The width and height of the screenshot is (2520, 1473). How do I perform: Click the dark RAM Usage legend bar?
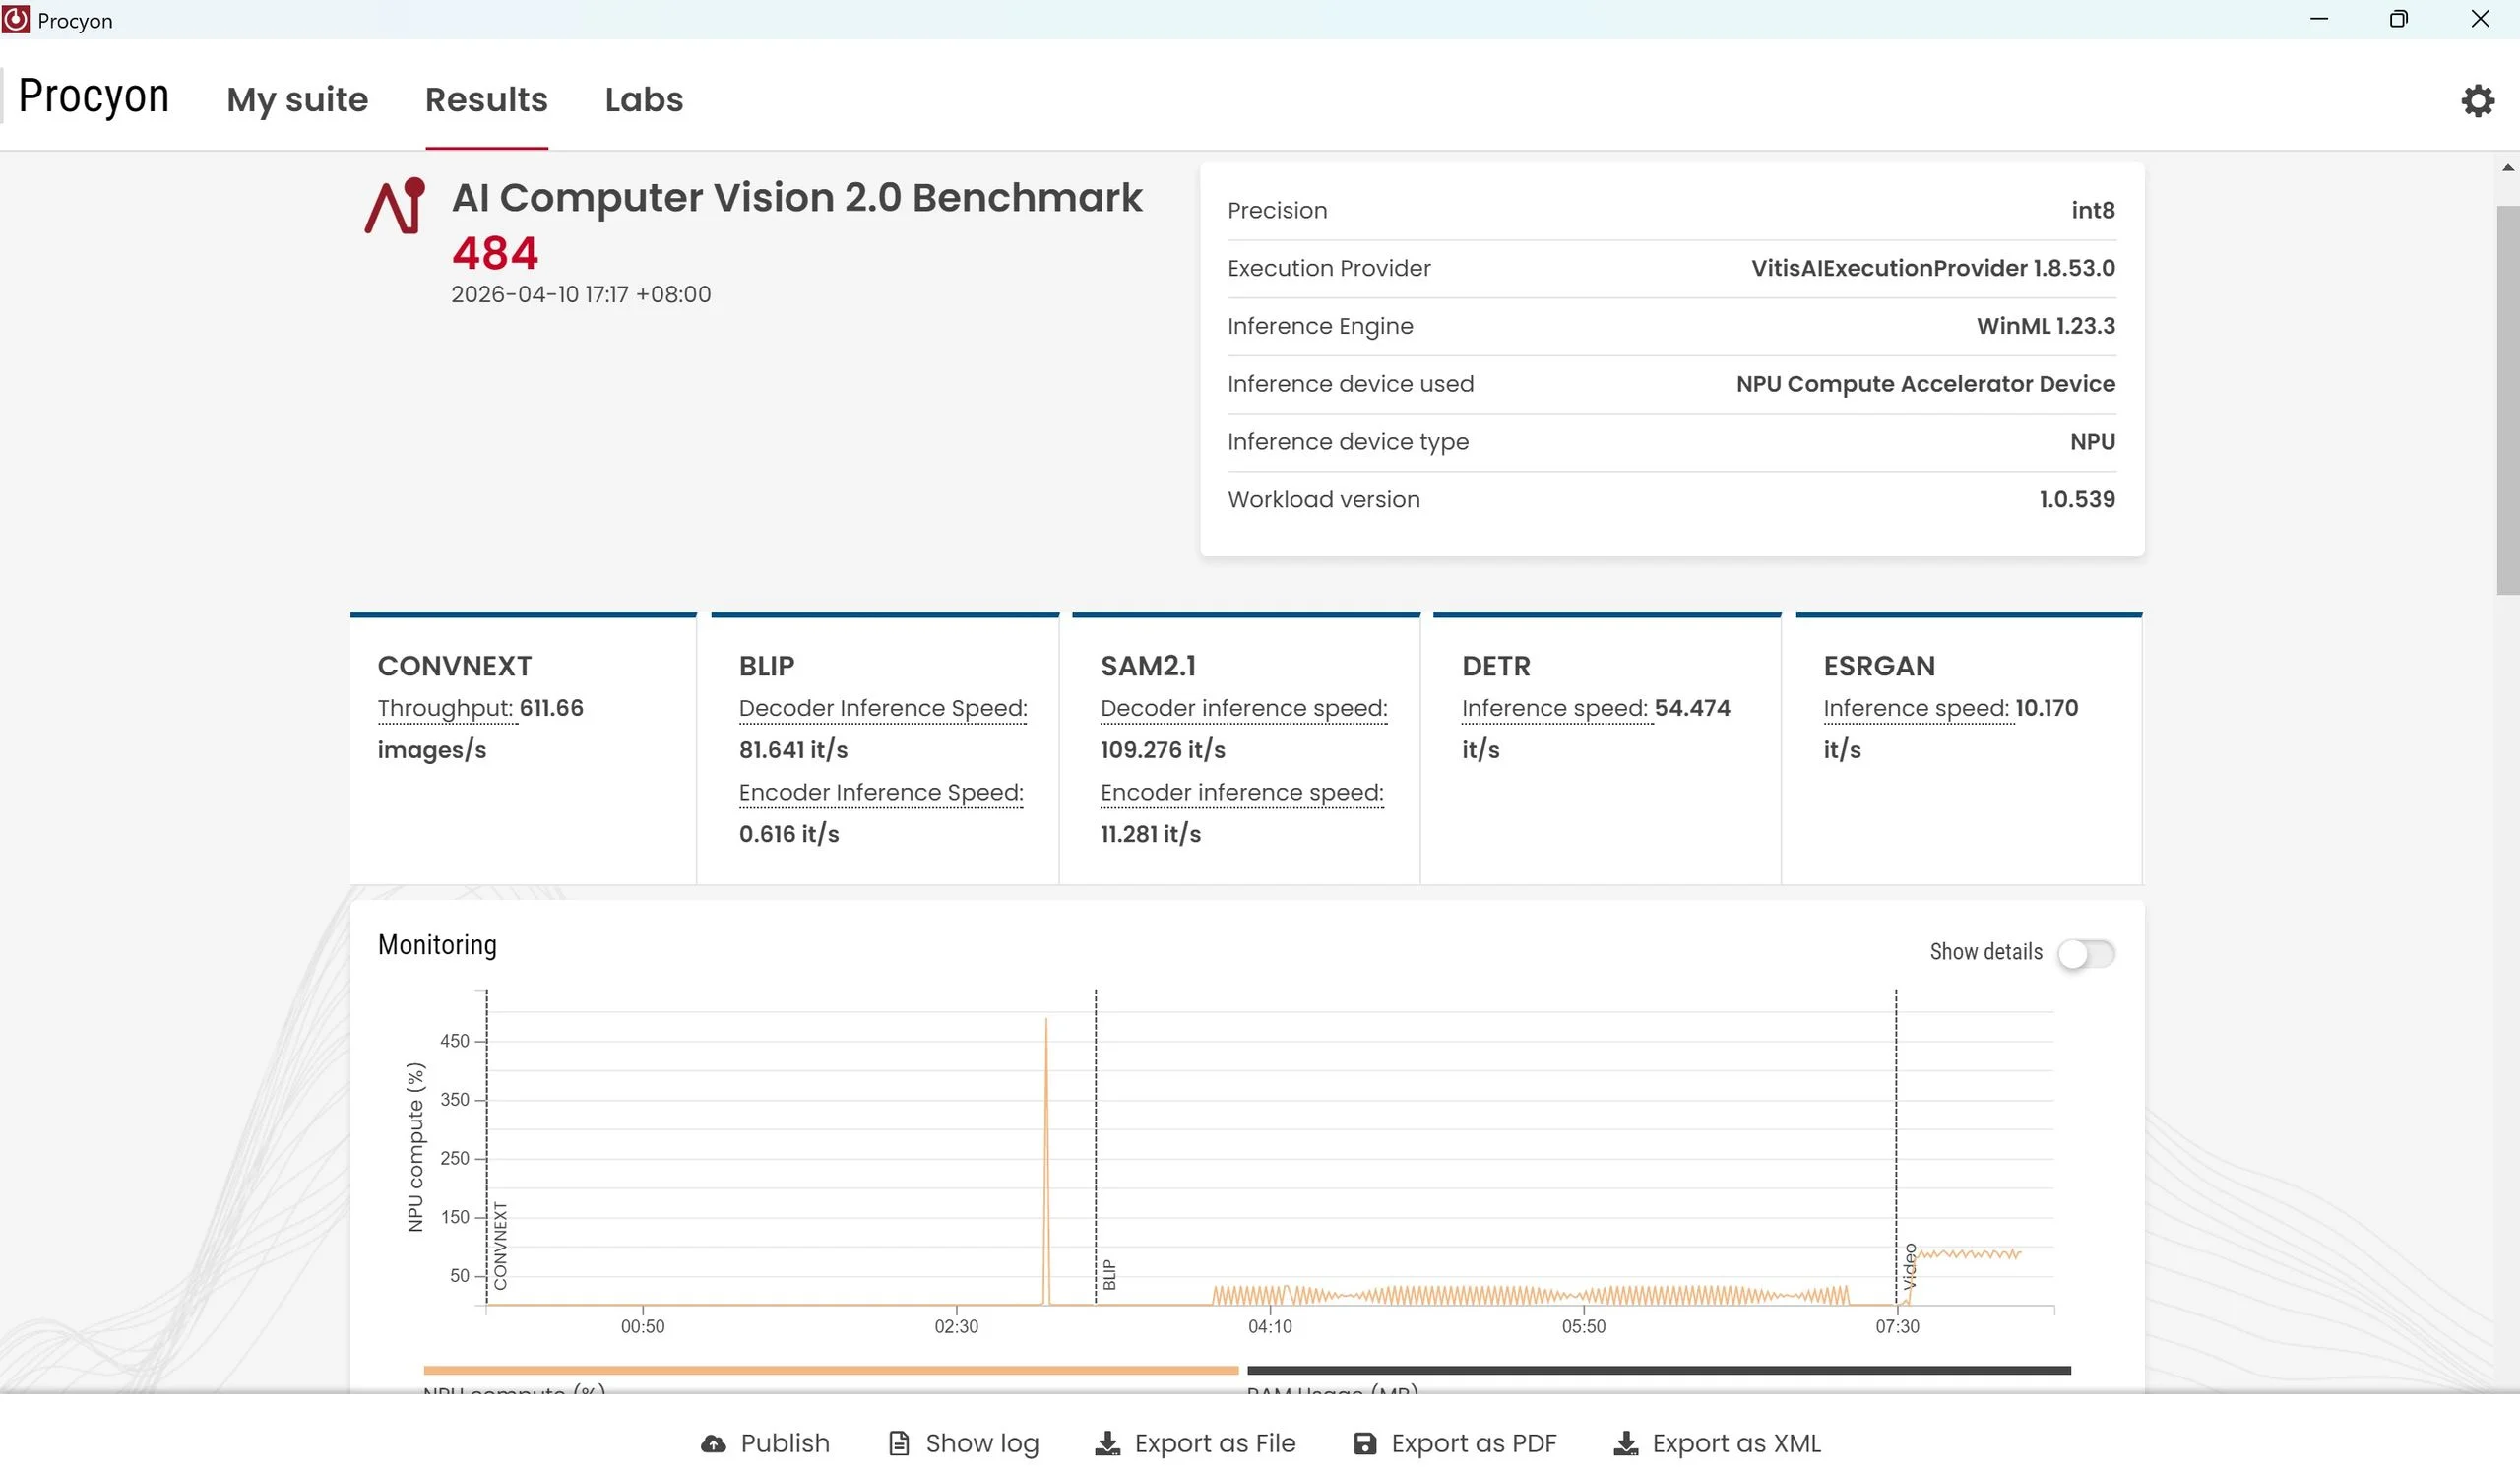click(x=1658, y=1370)
